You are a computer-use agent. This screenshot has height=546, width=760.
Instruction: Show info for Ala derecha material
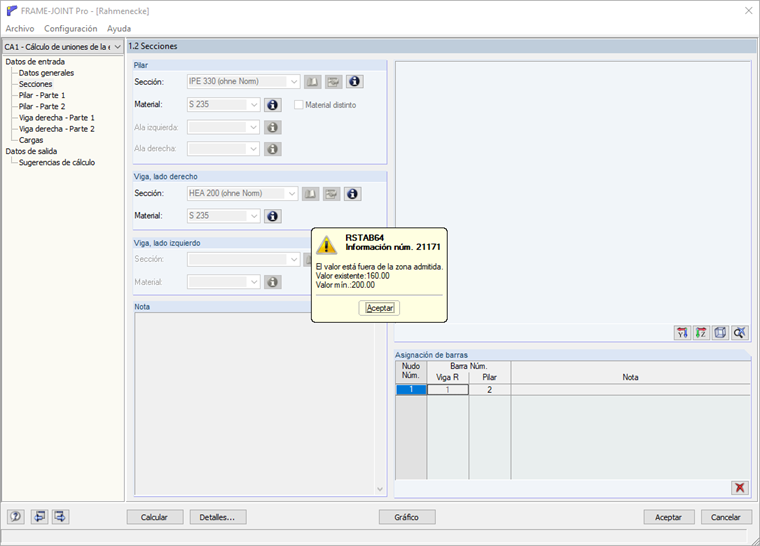(x=272, y=149)
